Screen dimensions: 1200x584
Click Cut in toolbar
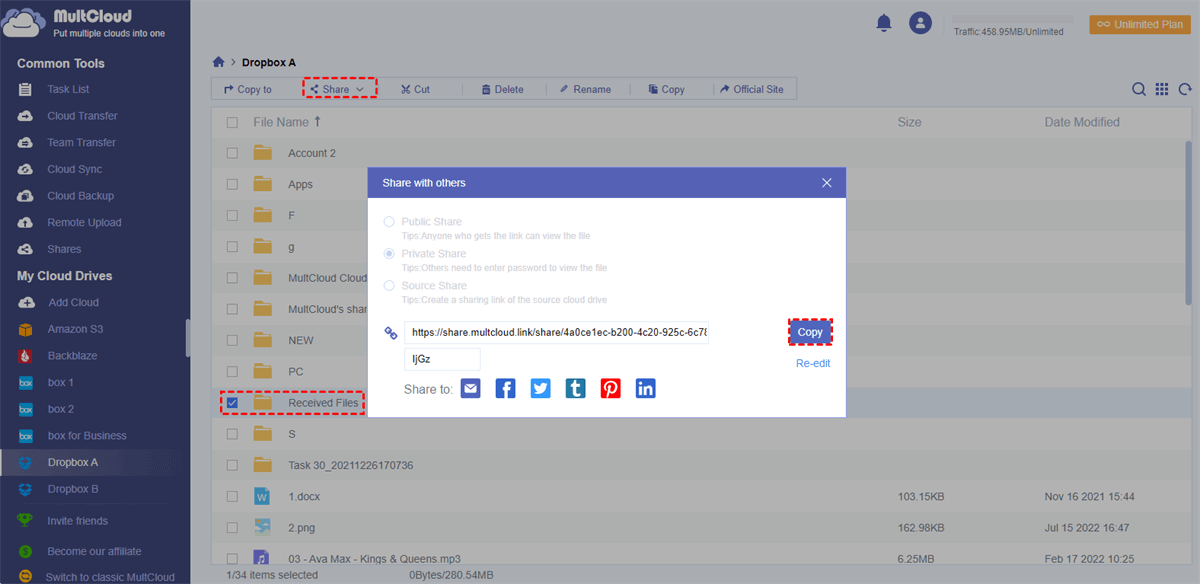[415, 89]
